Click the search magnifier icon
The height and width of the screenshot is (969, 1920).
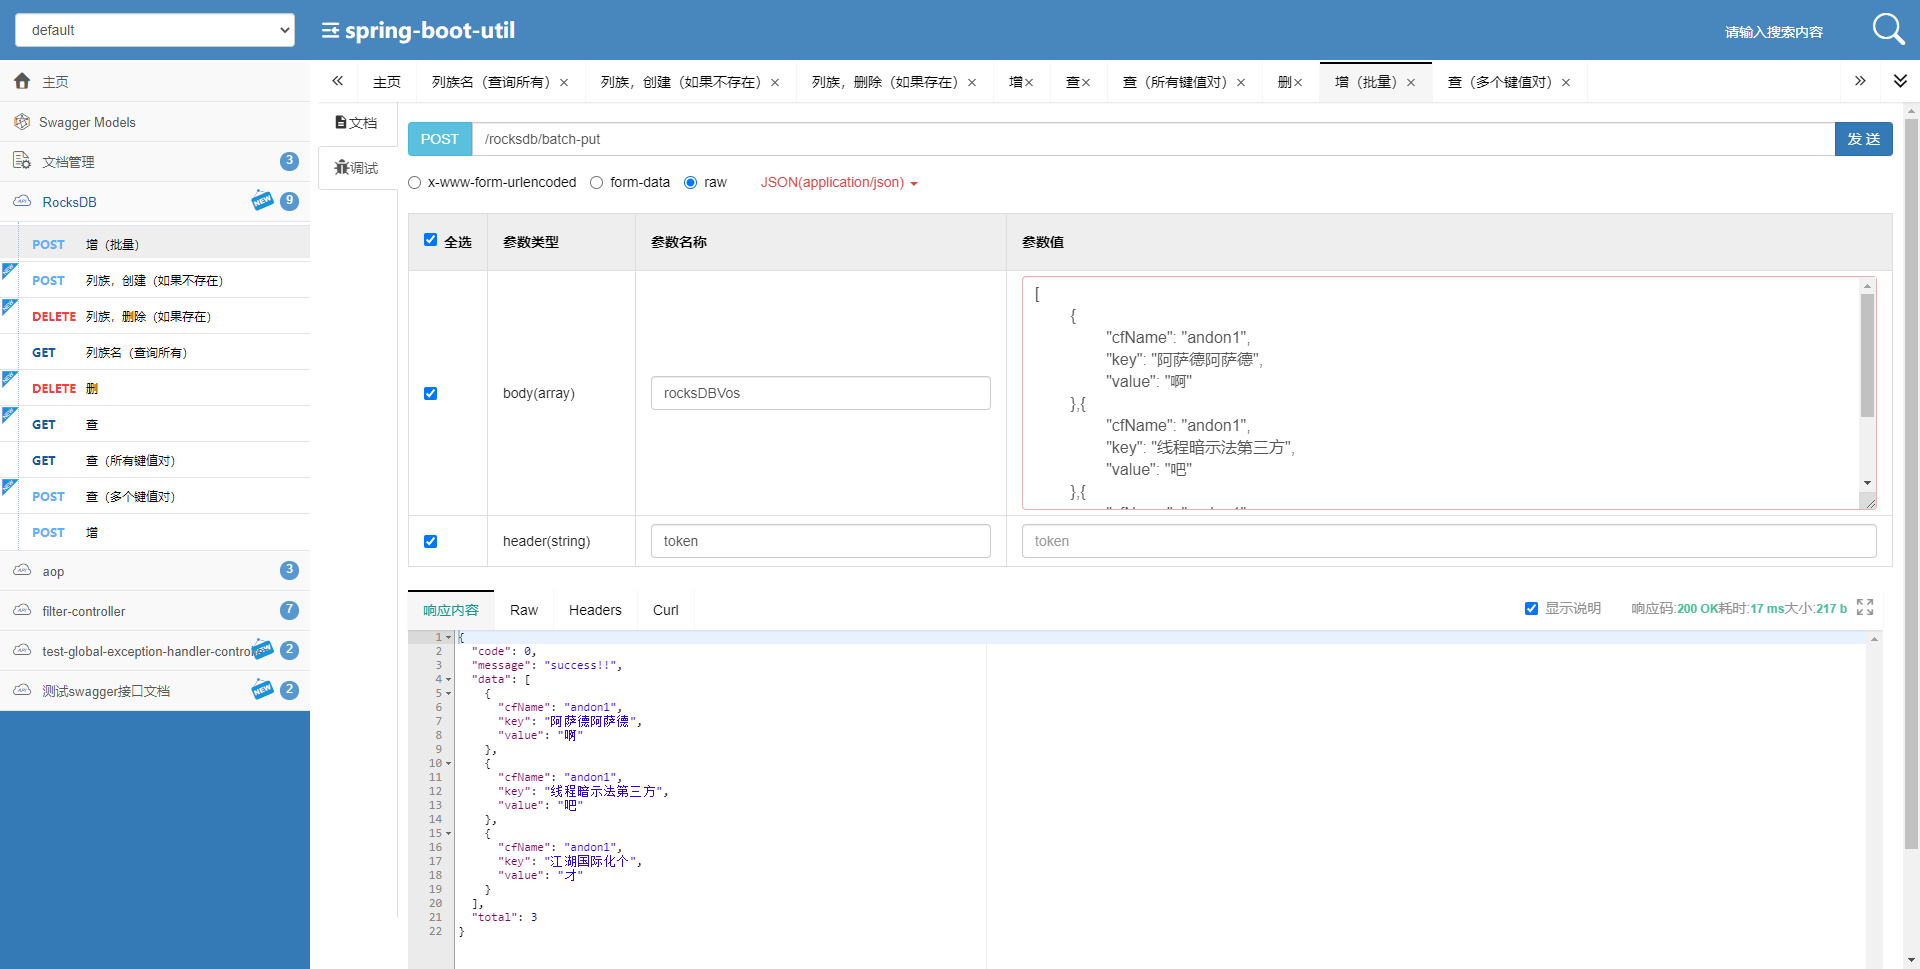tap(1888, 29)
